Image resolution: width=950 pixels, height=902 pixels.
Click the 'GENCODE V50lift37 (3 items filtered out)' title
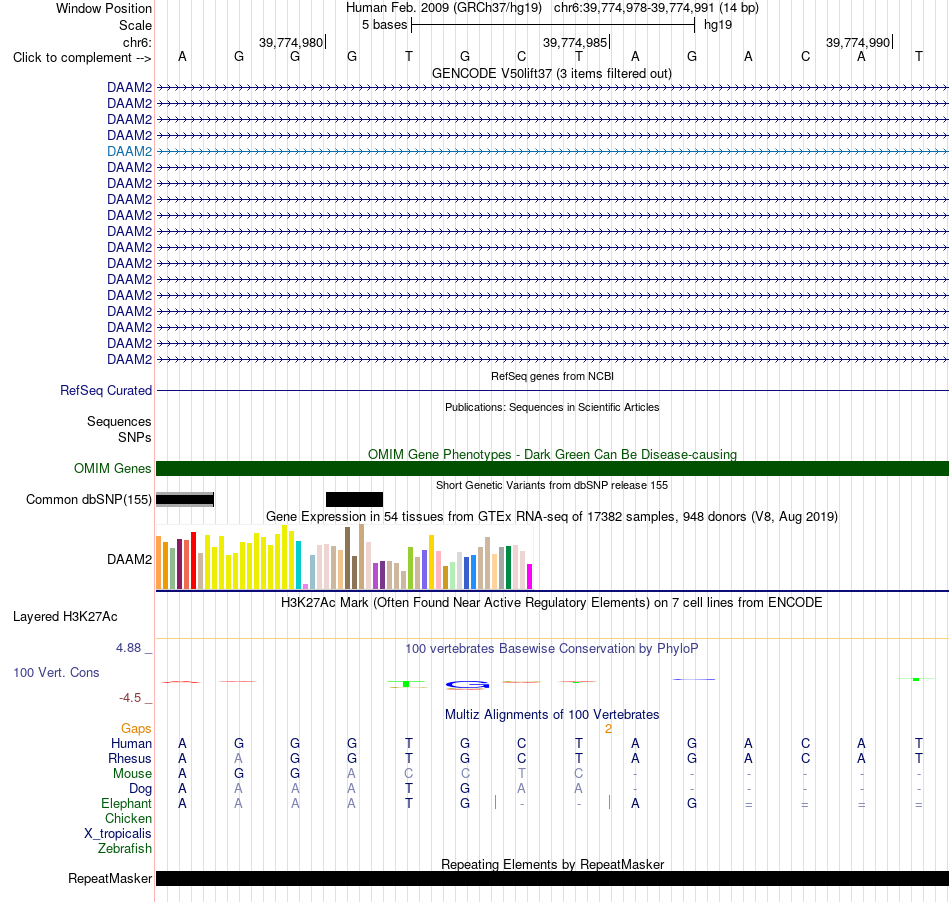[x=551, y=73]
